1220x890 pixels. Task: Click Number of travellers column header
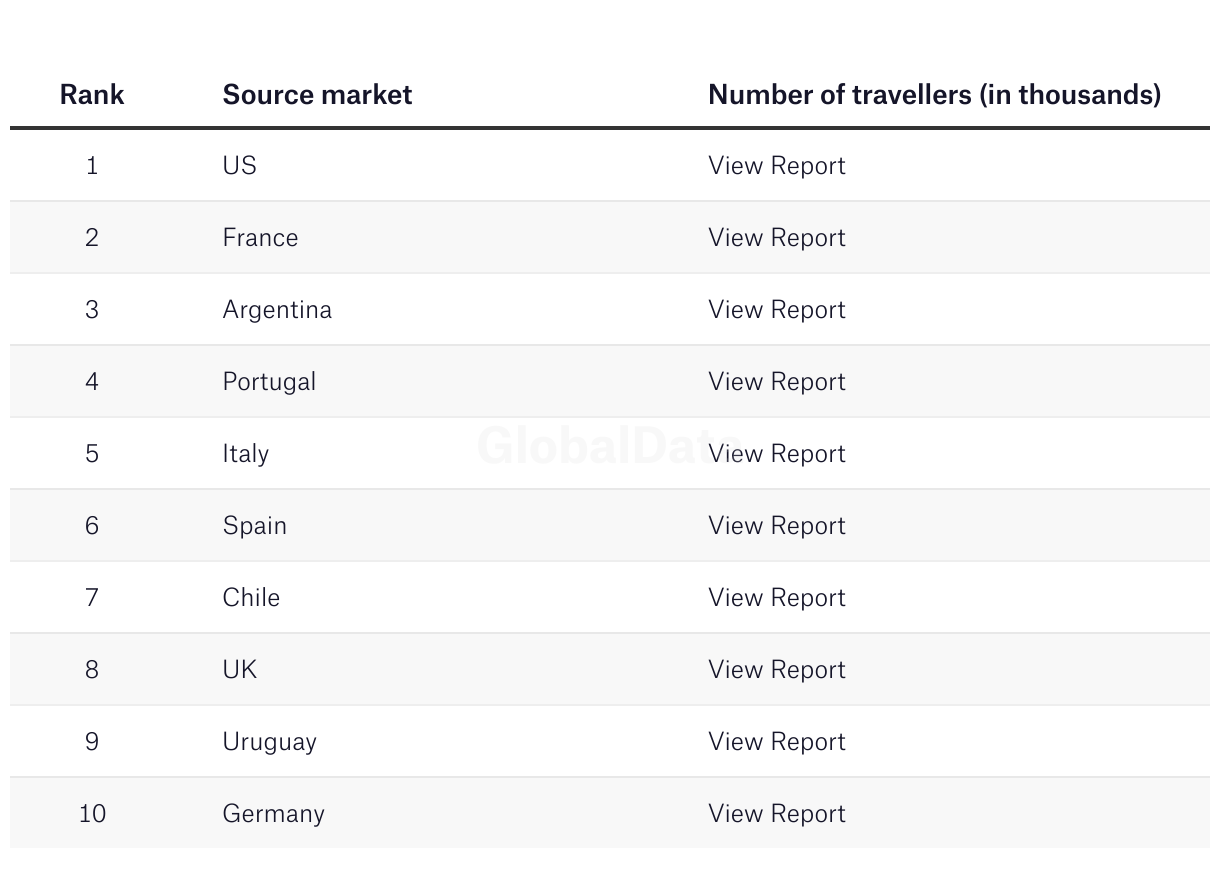click(x=934, y=94)
